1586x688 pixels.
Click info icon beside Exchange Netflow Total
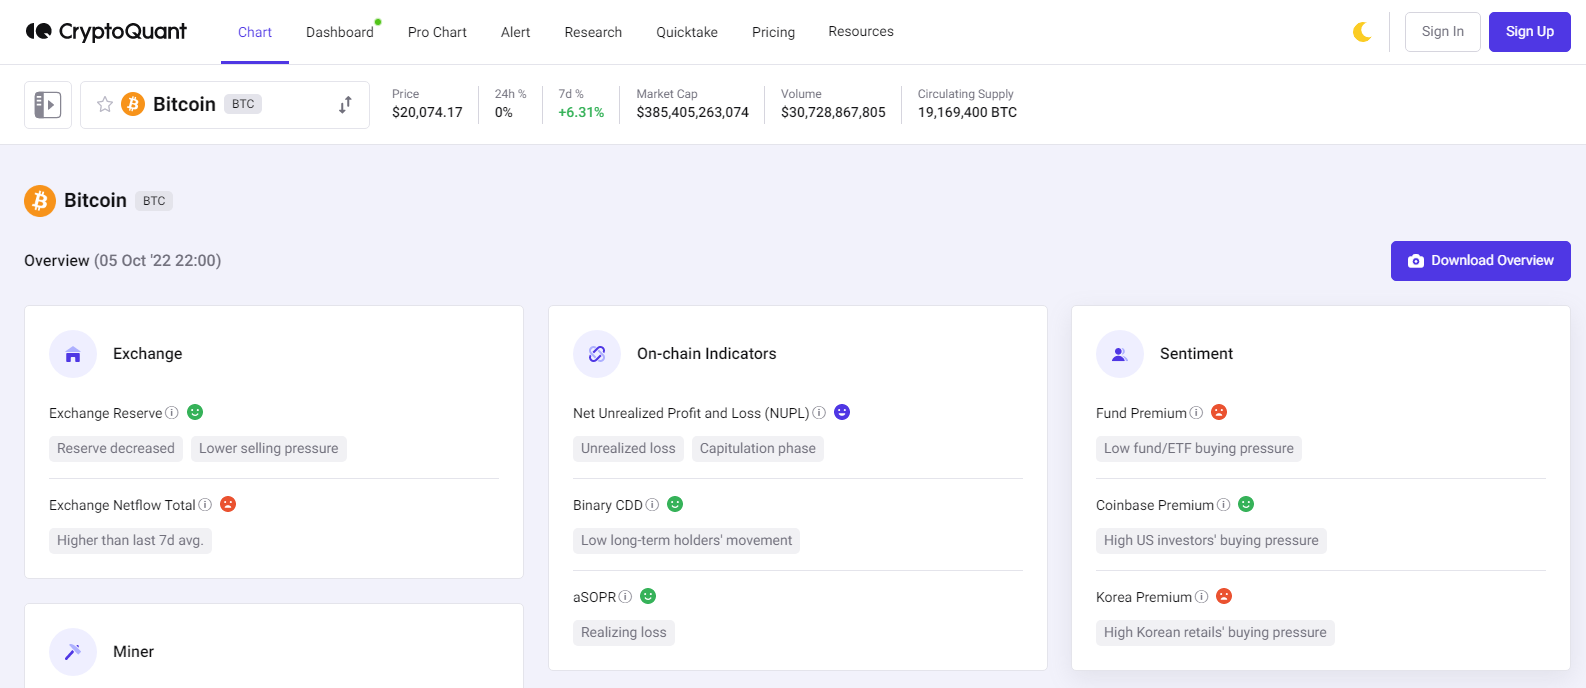[x=205, y=505]
